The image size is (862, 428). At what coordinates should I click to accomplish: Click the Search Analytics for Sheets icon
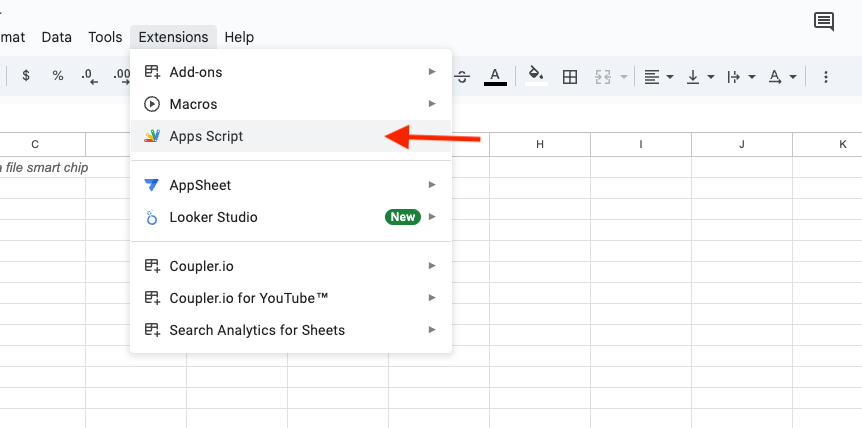[x=152, y=330]
